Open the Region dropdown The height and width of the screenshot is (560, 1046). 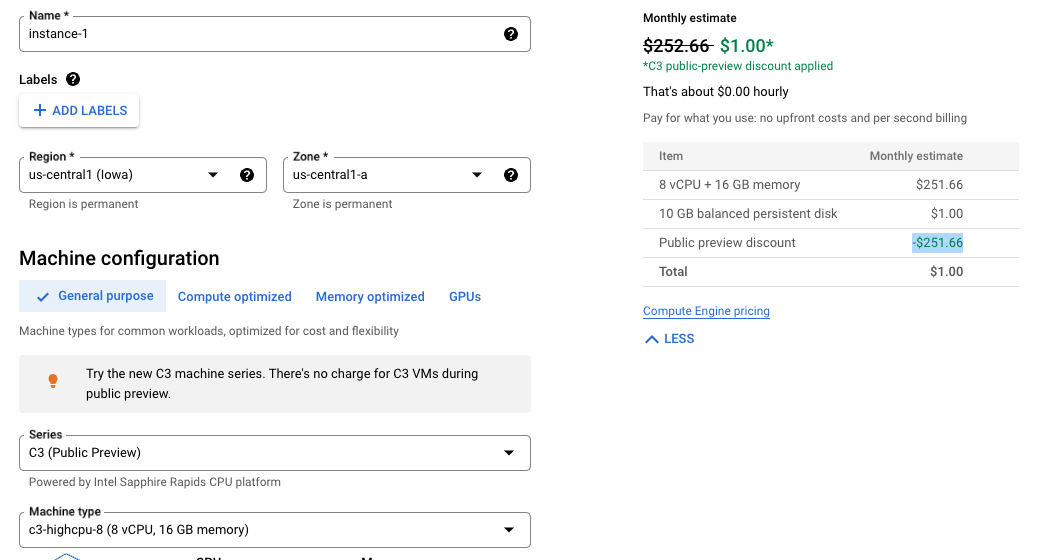pyautogui.click(x=143, y=175)
